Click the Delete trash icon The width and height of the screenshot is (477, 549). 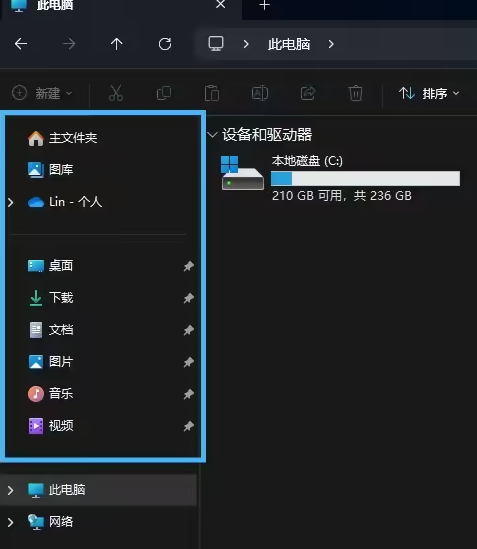coord(355,93)
